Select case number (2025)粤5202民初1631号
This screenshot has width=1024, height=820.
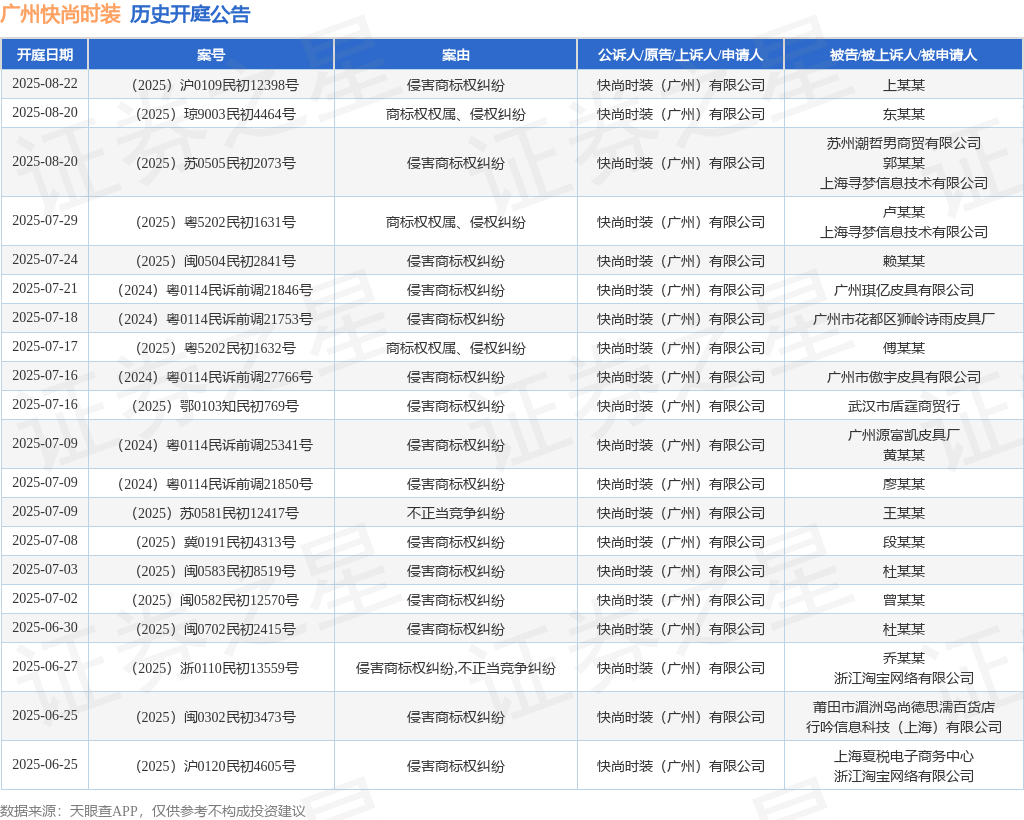click(215, 222)
